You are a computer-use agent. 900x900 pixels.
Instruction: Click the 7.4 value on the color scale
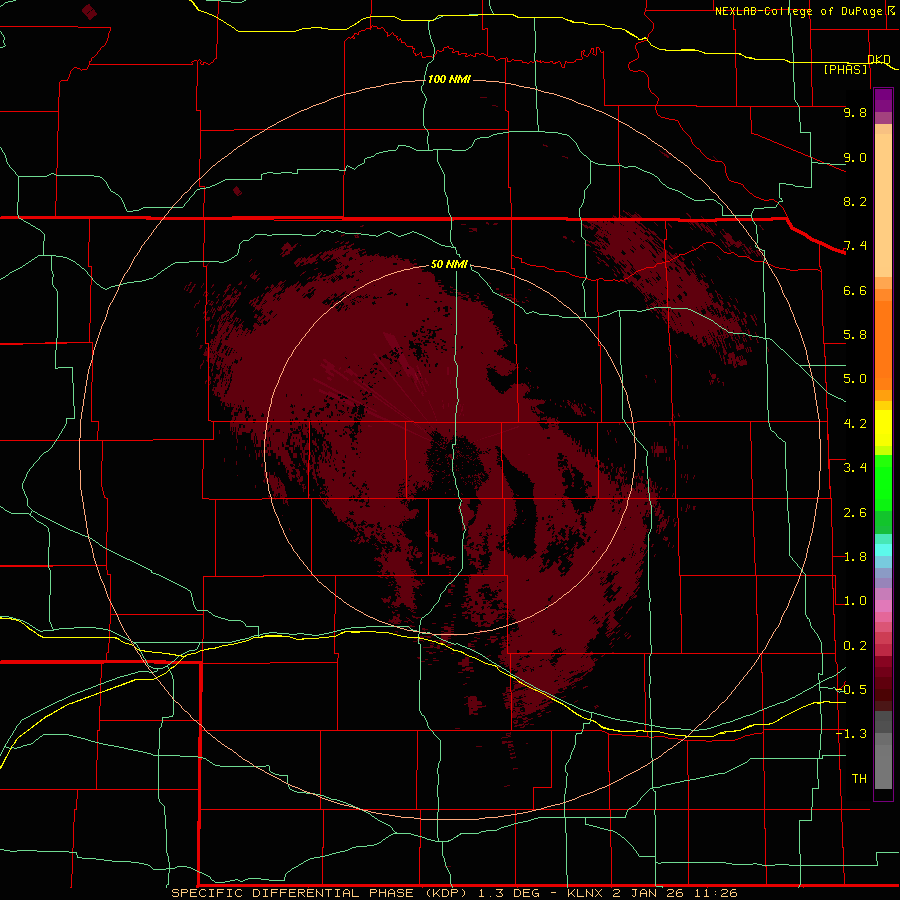[x=855, y=246]
